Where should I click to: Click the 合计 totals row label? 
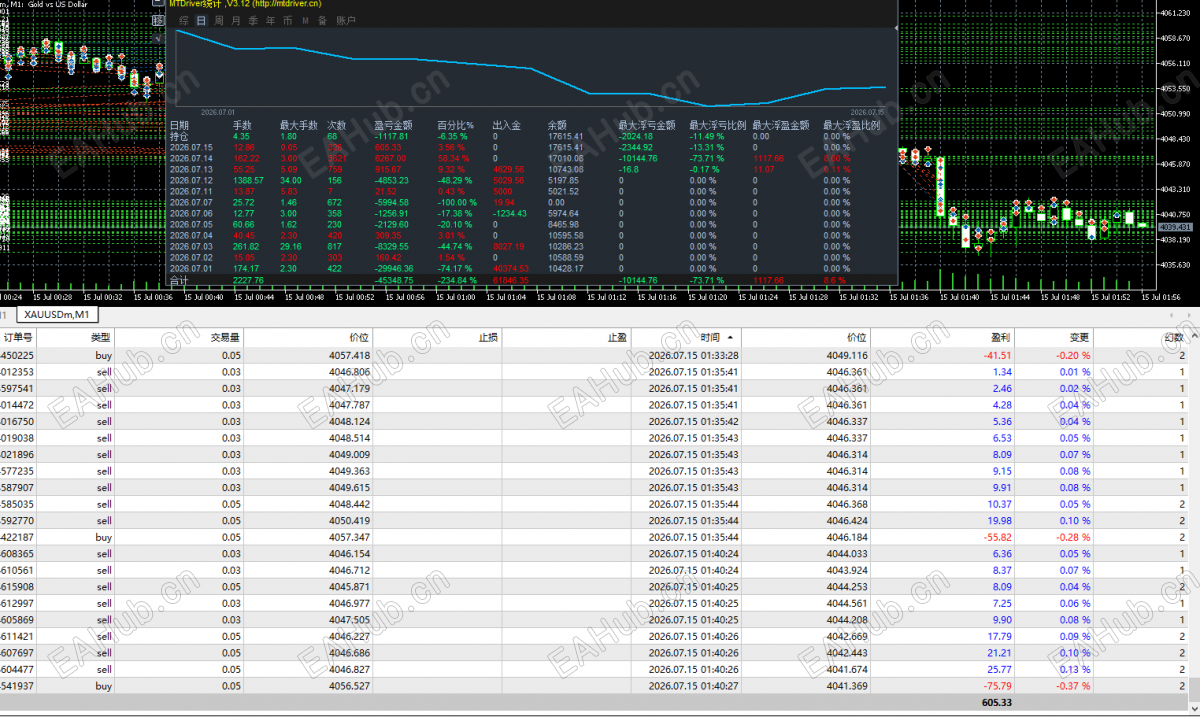(179, 280)
